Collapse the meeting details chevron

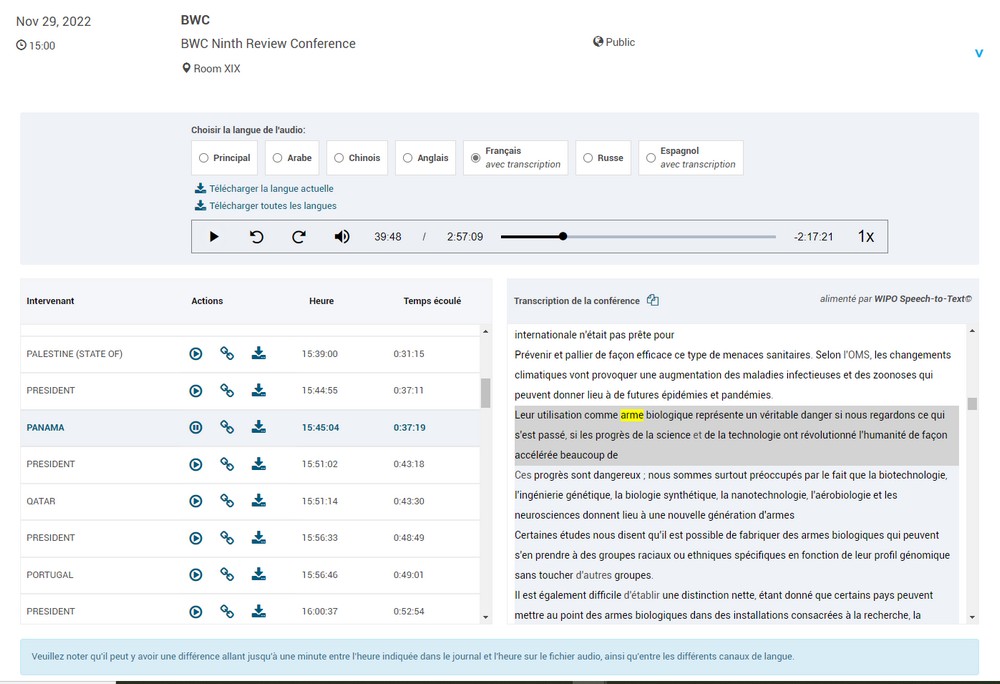[979, 54]
